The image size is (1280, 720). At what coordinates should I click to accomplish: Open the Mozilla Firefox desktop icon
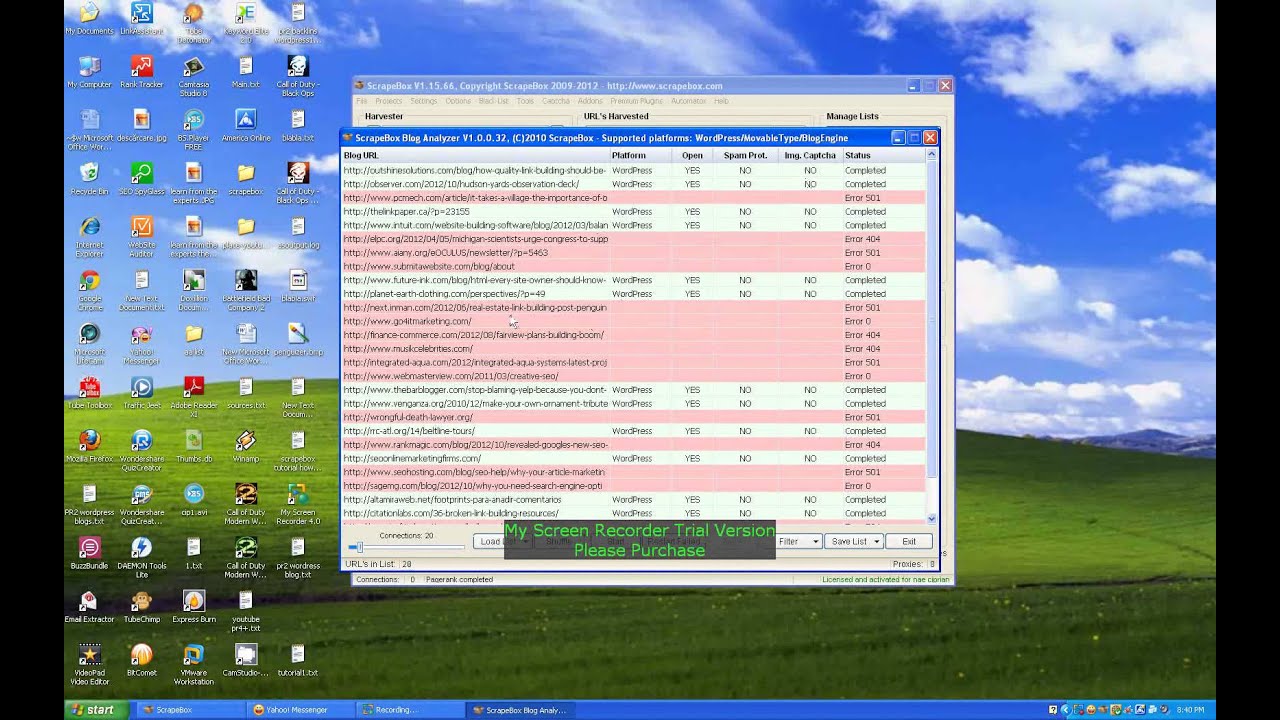click(89, 448)
